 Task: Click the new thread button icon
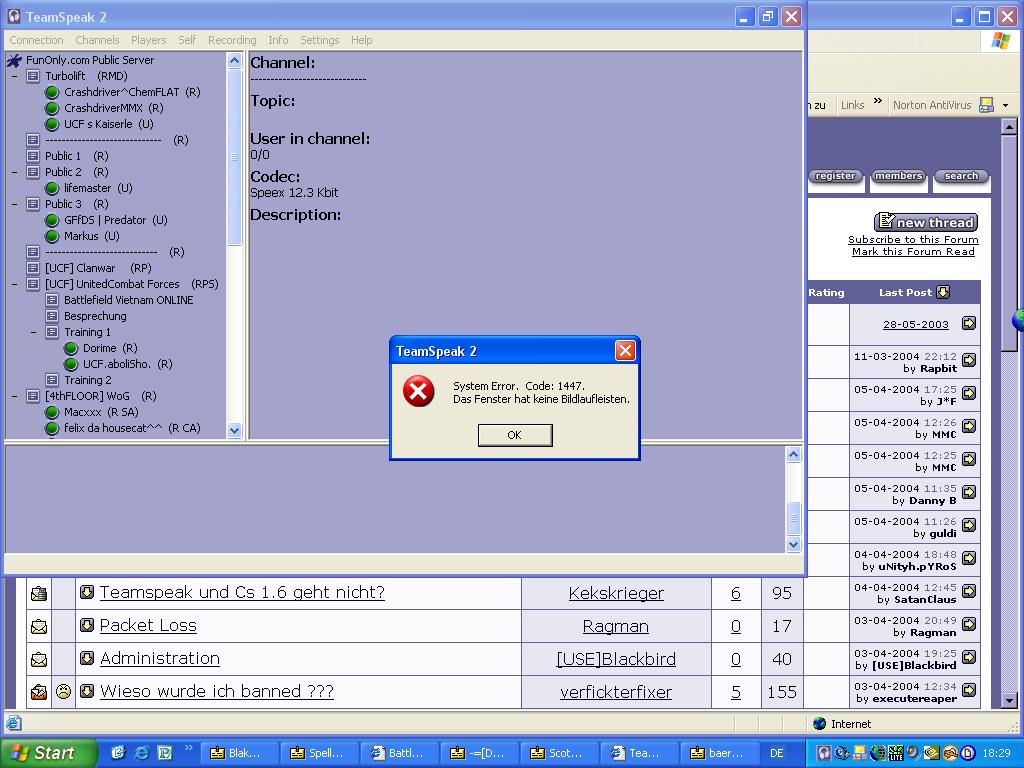coord(886,221)
